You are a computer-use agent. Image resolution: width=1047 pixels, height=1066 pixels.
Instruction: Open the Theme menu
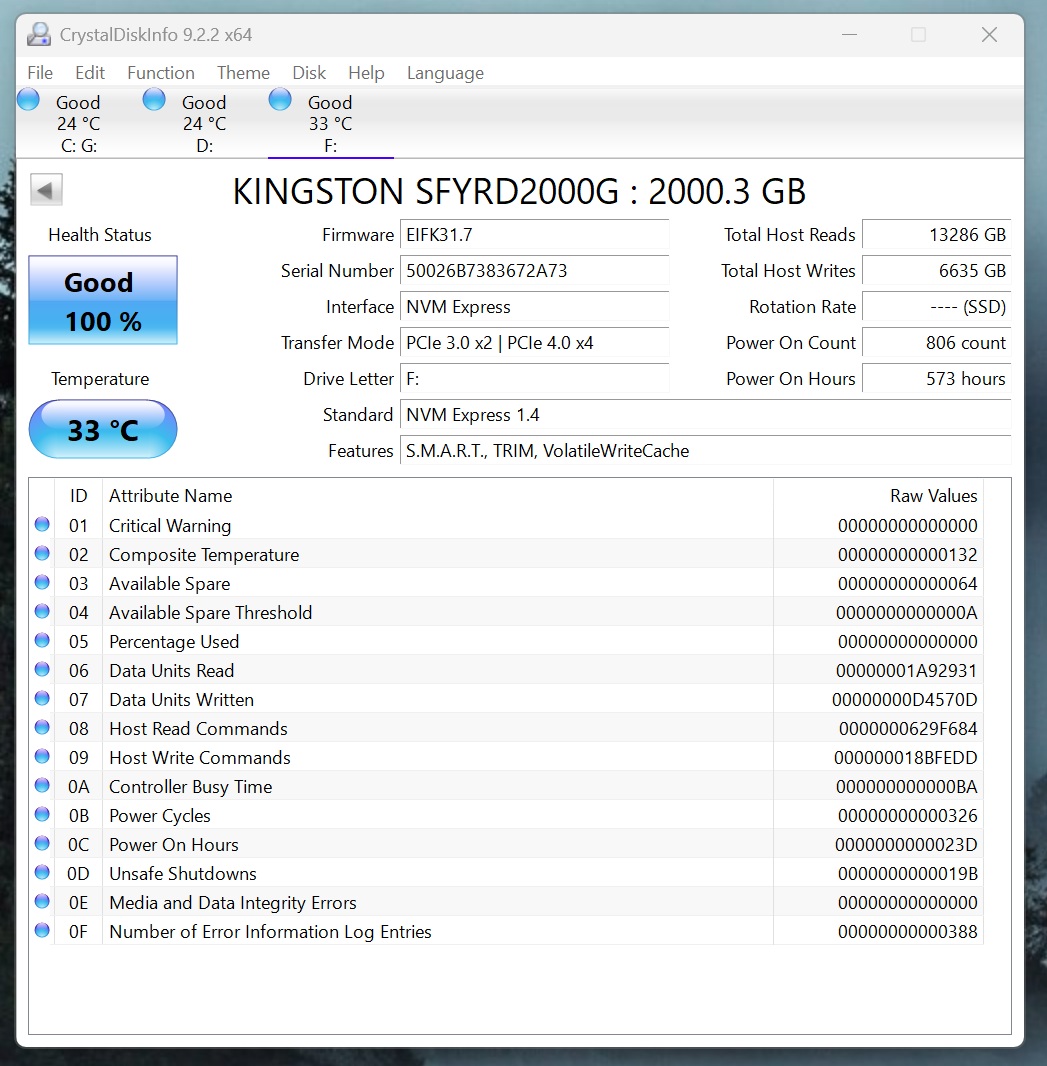pos(243,73)
